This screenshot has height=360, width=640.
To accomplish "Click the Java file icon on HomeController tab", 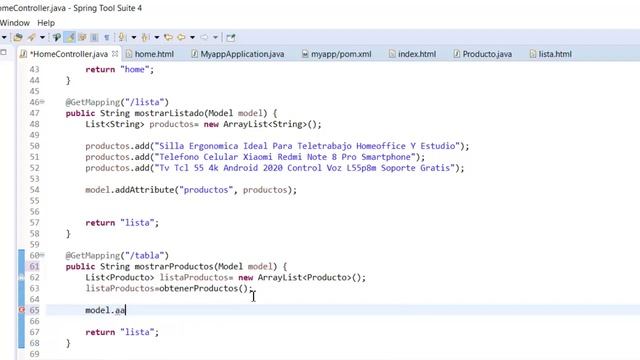I will pos(23,54).
